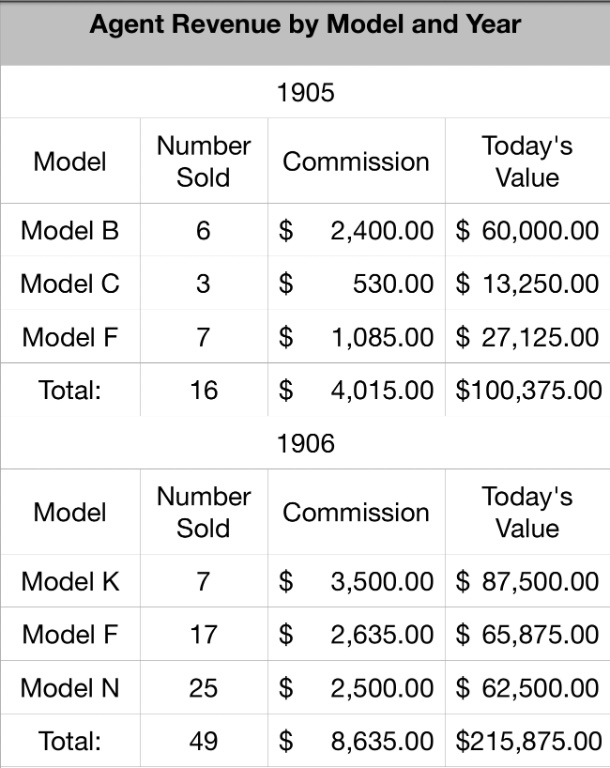Click the $100,375.00 total value cell
Viewport: 610px width, 768px height.
528,390
